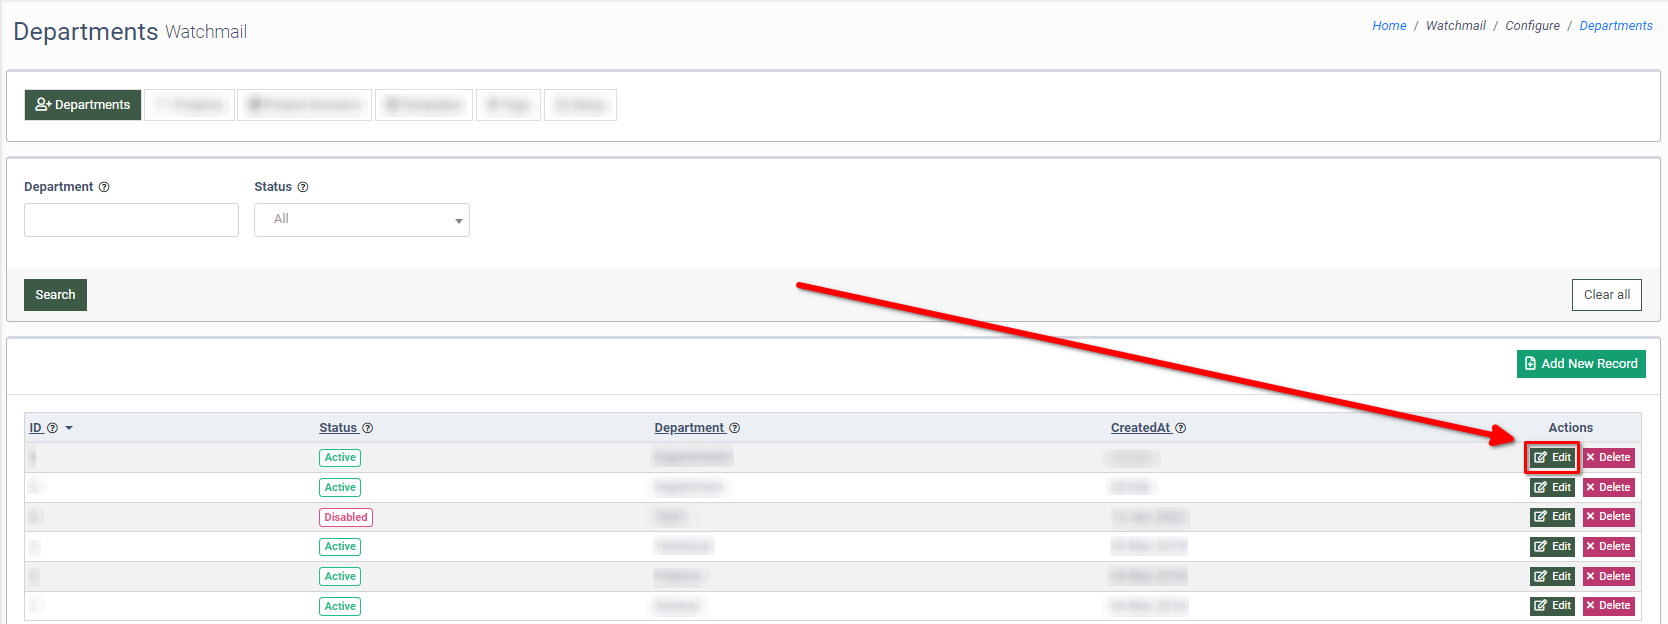Click help icon next to ID column header
Image resolution: width=1668 pixels, height=624 pixels.
(x=53, y=428)
